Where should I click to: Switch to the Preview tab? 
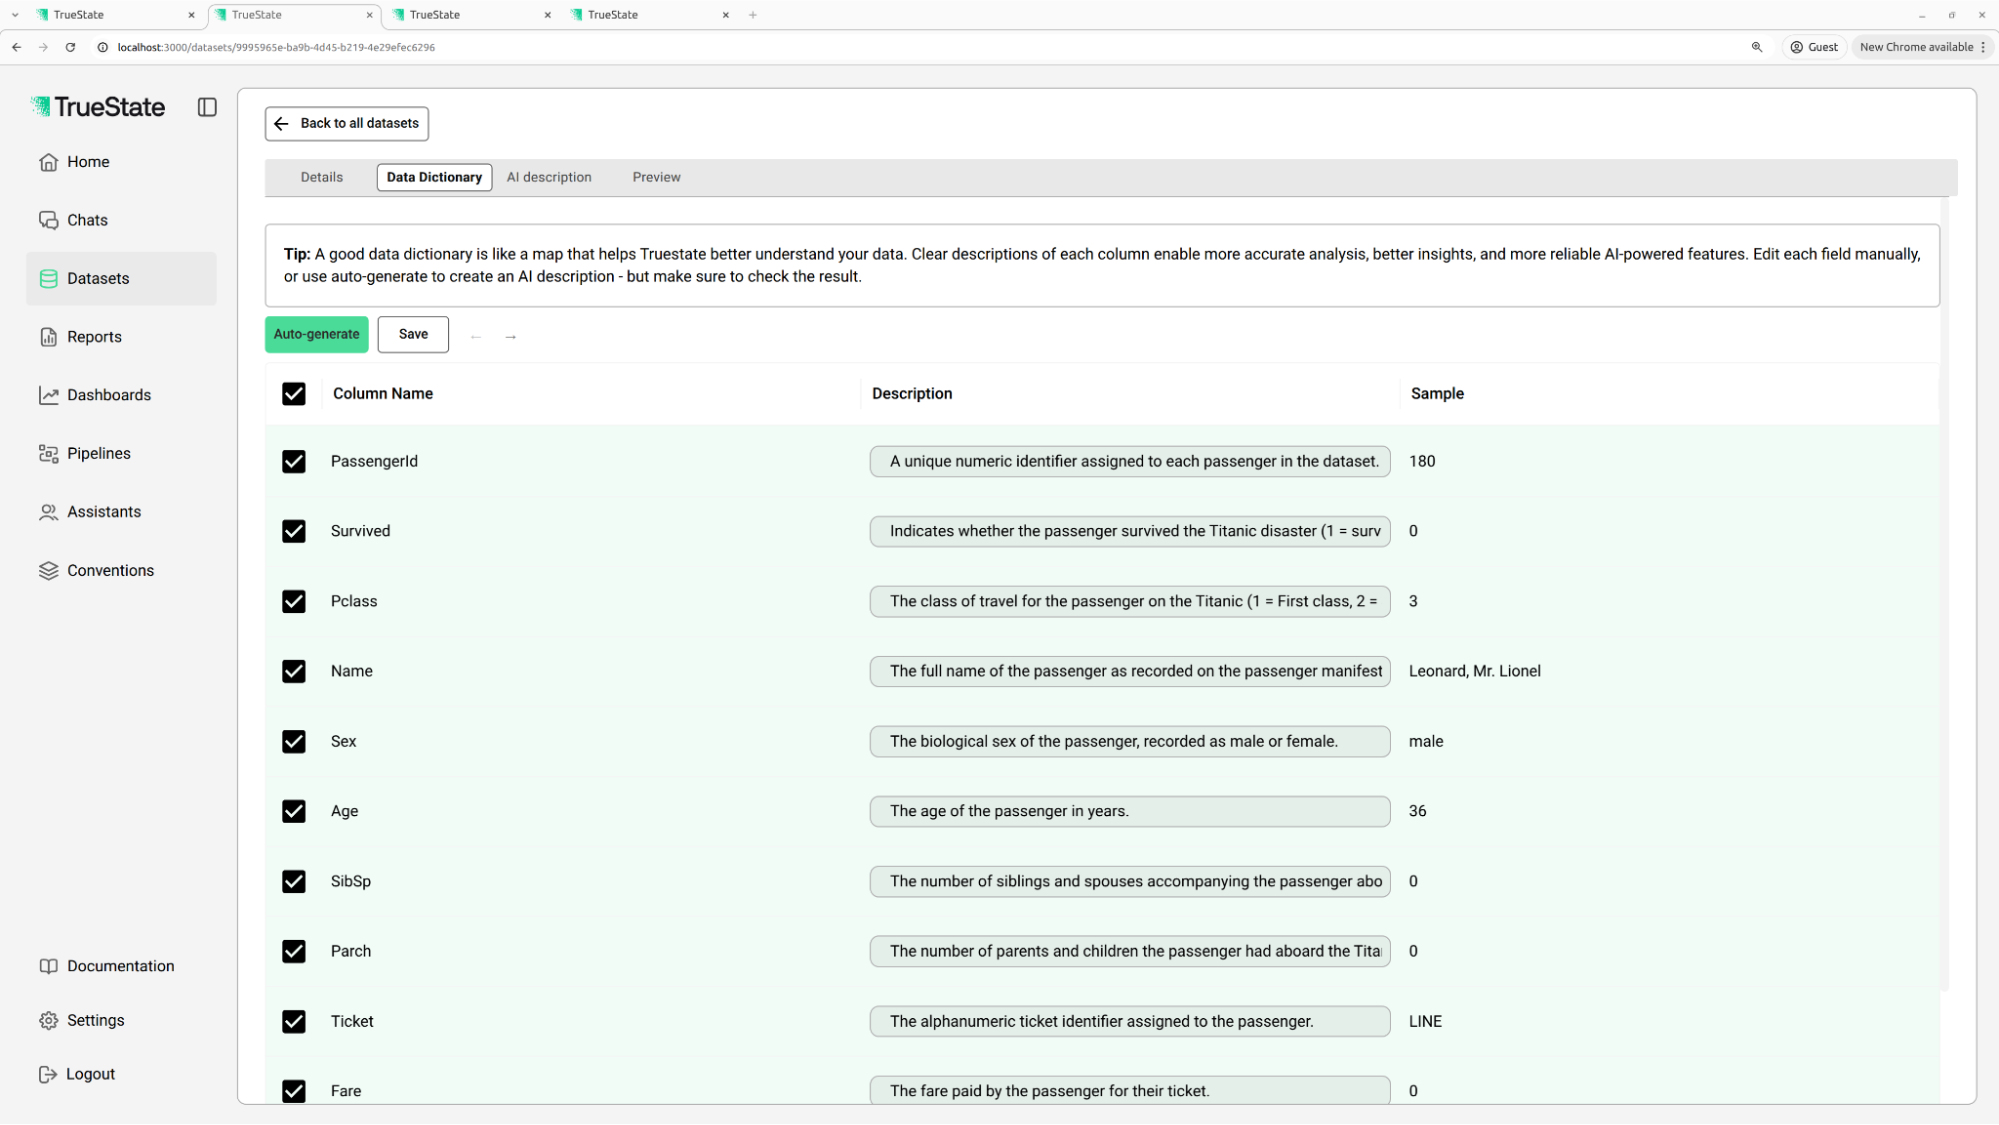656,177
